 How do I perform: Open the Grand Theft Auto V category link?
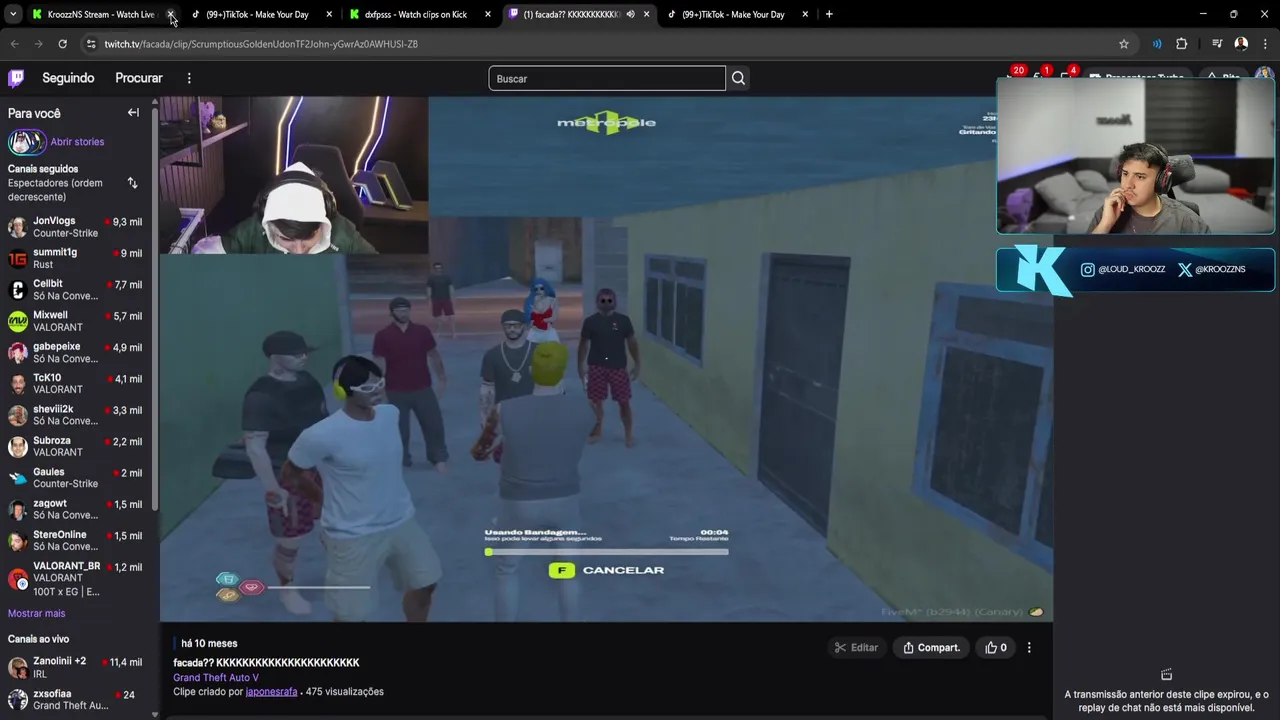click(x=216, y=677)
